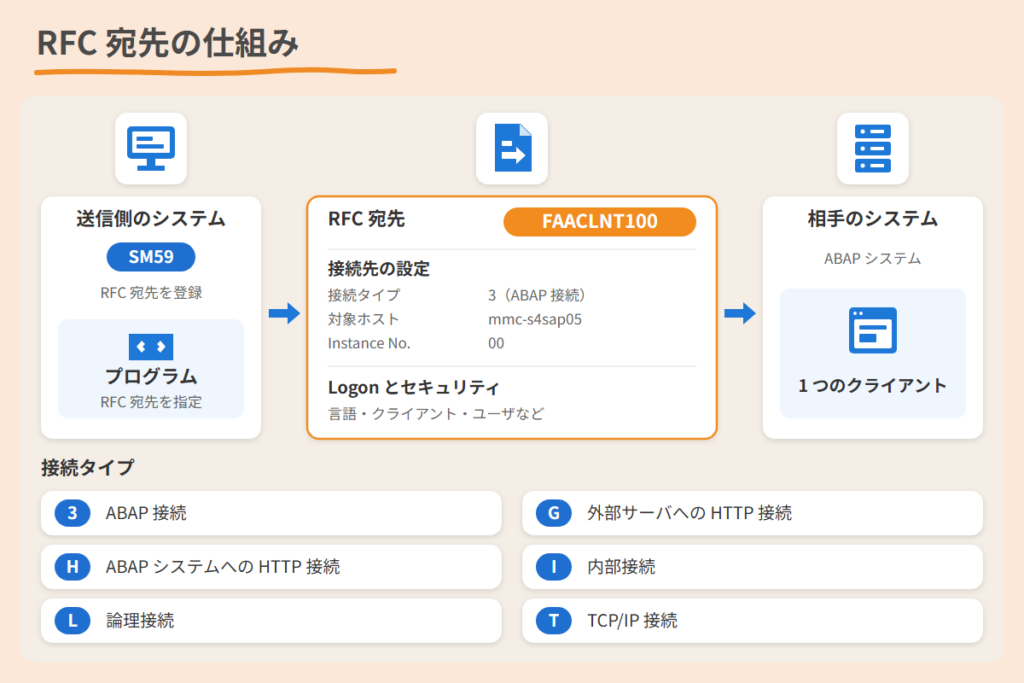Screen dimensions: 1024x683
Task: Click the 送信側のシステム heading
Action: 151,219
